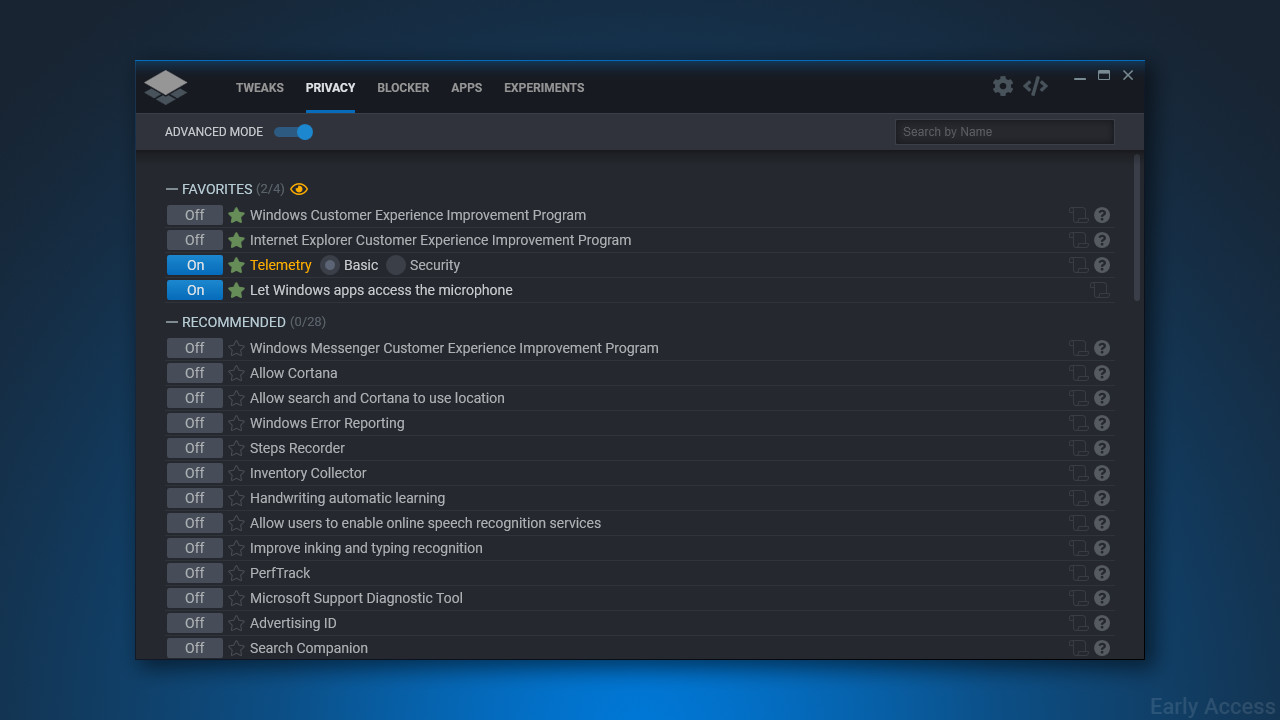Click the app logo in header
1280x720 pixels.
(x=166, y=87)
